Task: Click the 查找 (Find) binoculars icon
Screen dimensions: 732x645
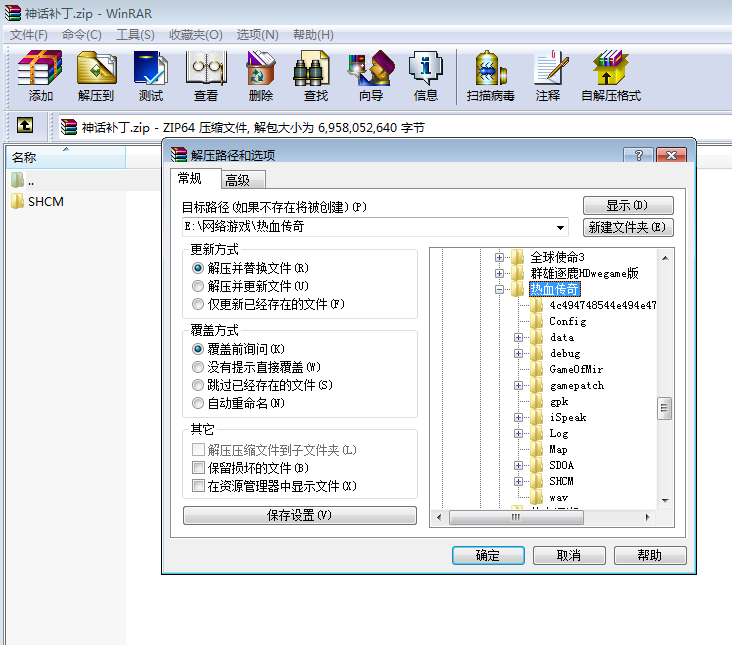Action: tap(316, 76)
